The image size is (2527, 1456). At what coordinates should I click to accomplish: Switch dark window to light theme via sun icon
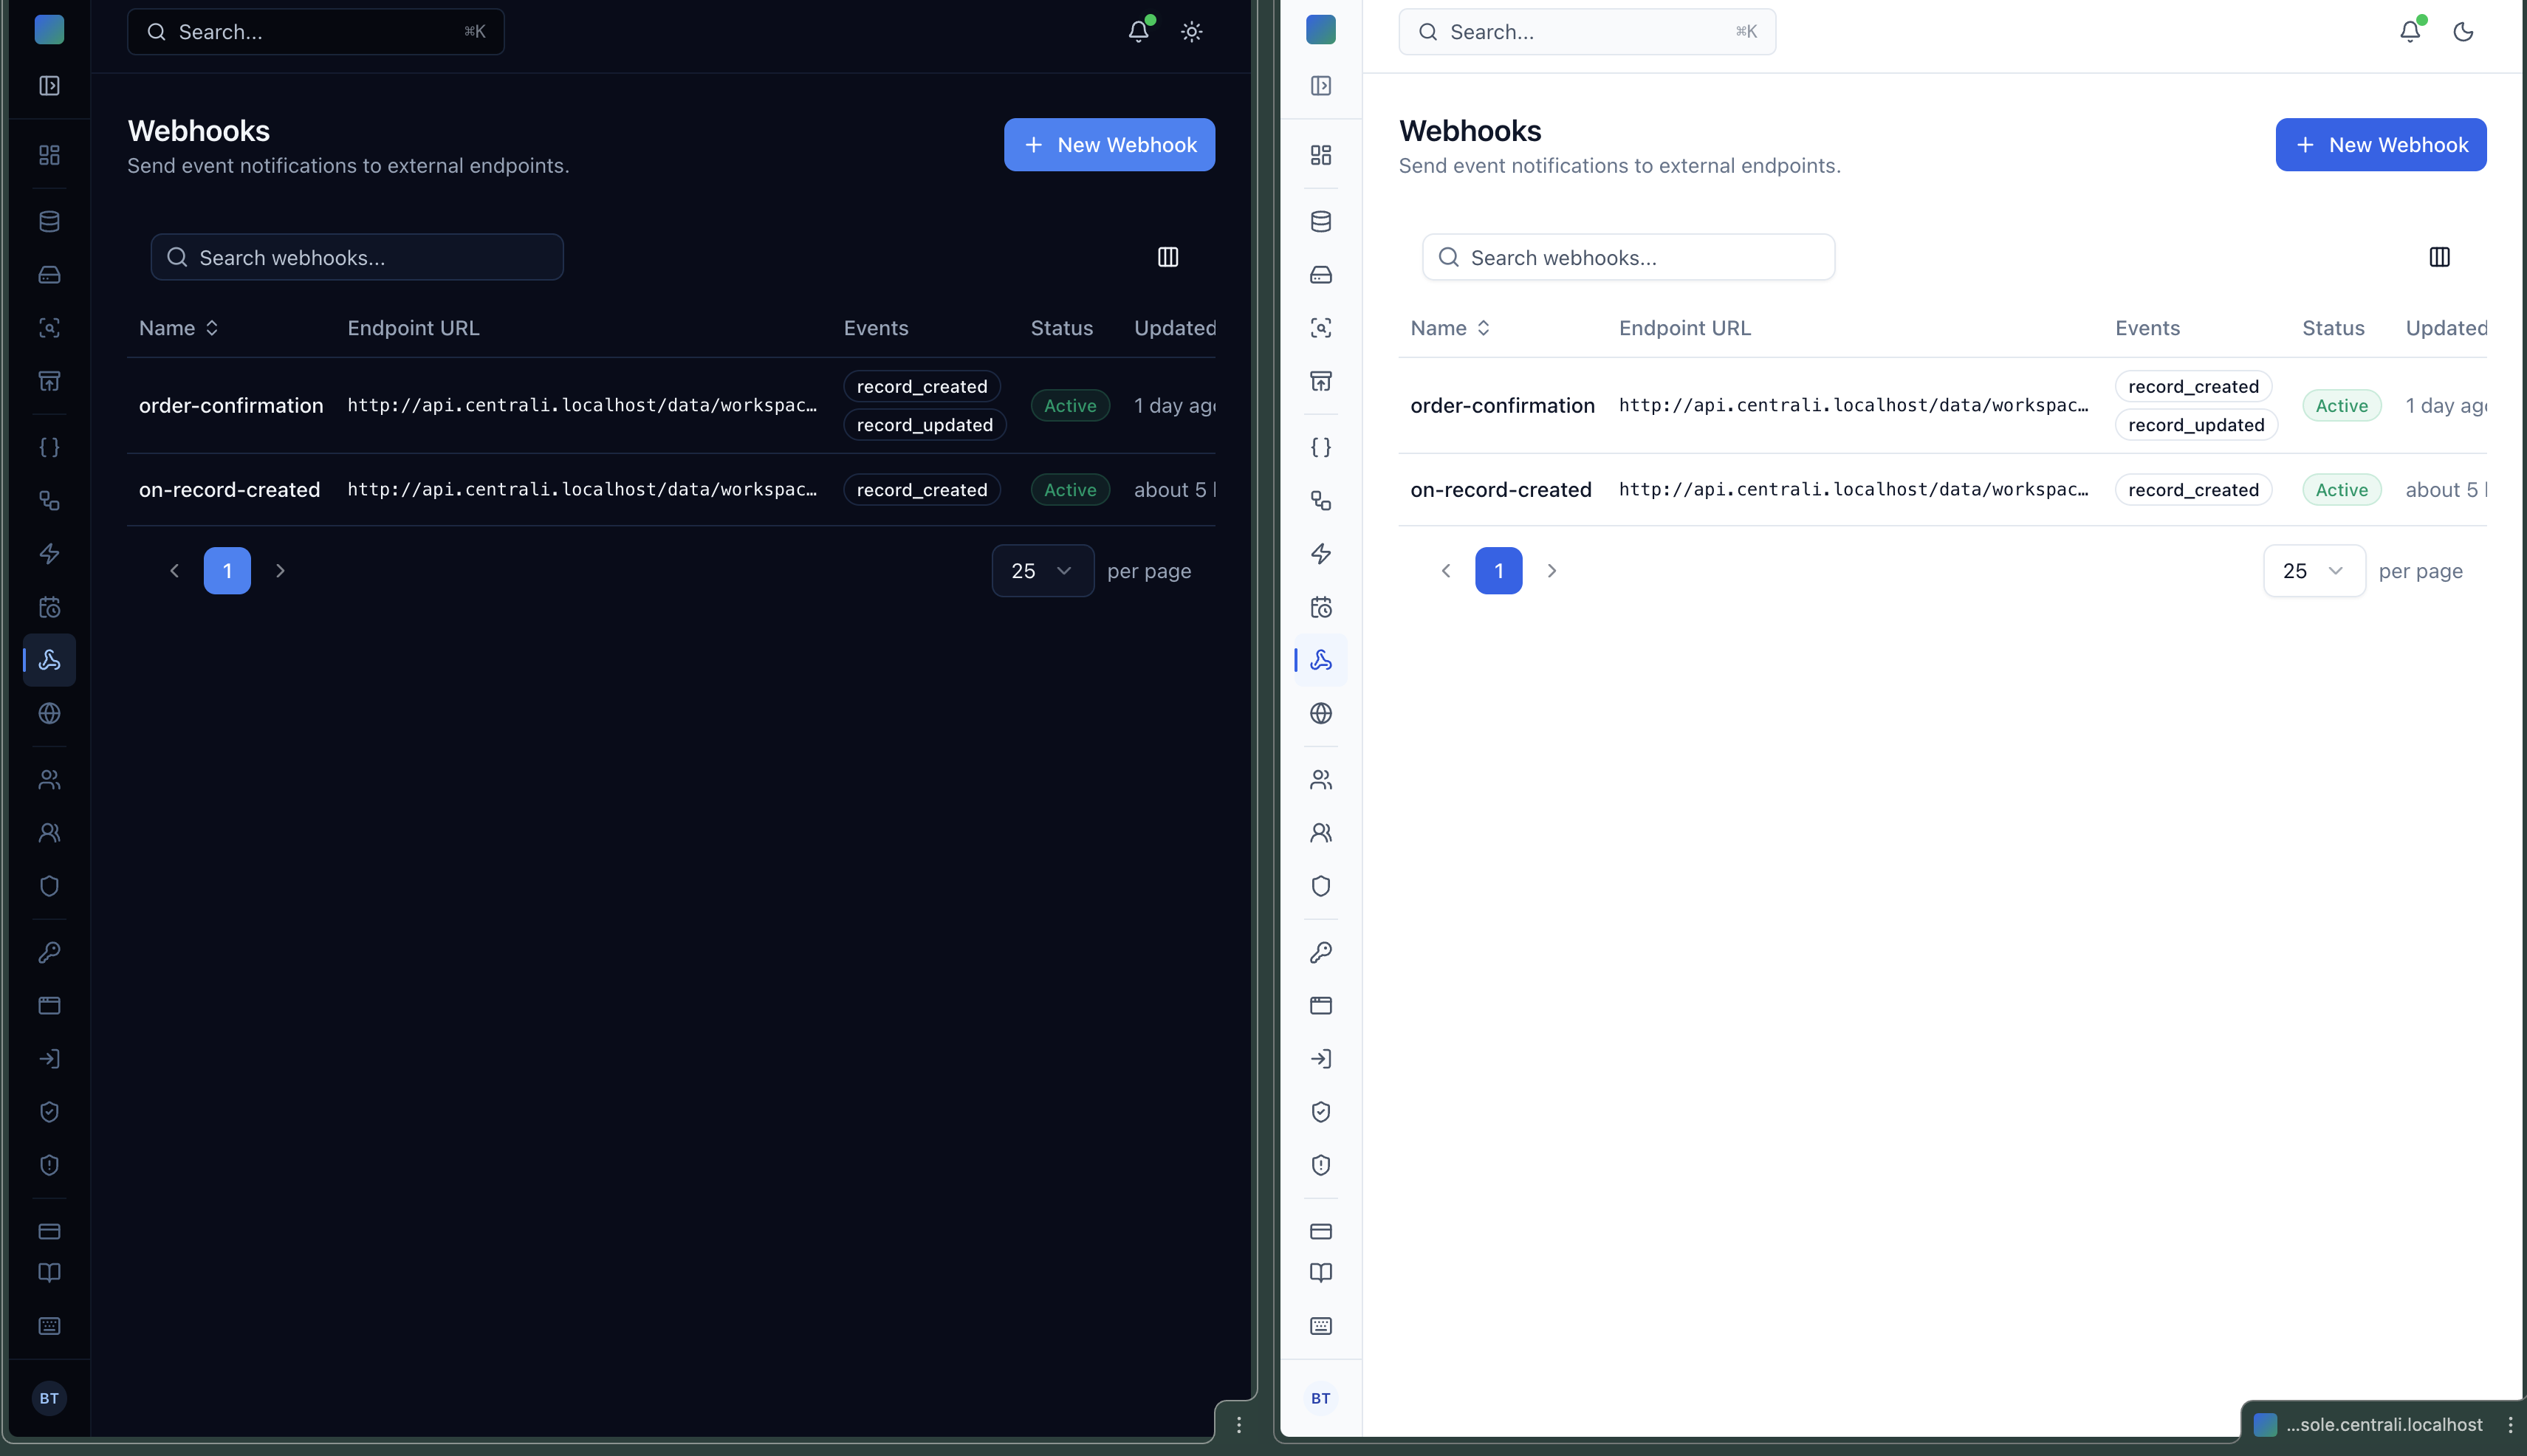pyautogui.click(x=1191, y=32)
